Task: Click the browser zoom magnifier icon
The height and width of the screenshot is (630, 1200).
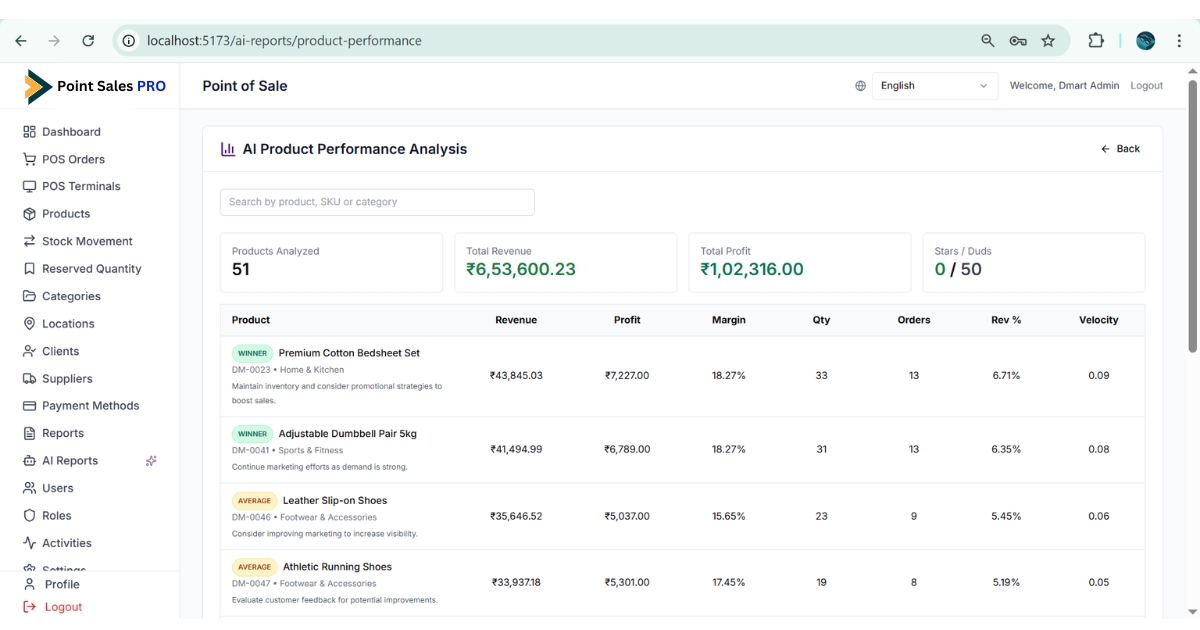Action: [988, 41]
